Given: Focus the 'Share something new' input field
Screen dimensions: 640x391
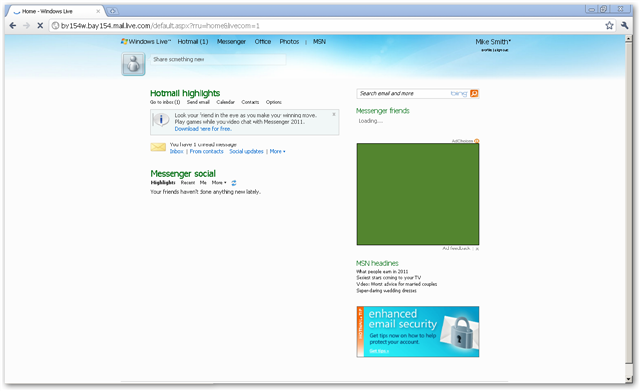Looking at the screenshot, I should point(218,60).
